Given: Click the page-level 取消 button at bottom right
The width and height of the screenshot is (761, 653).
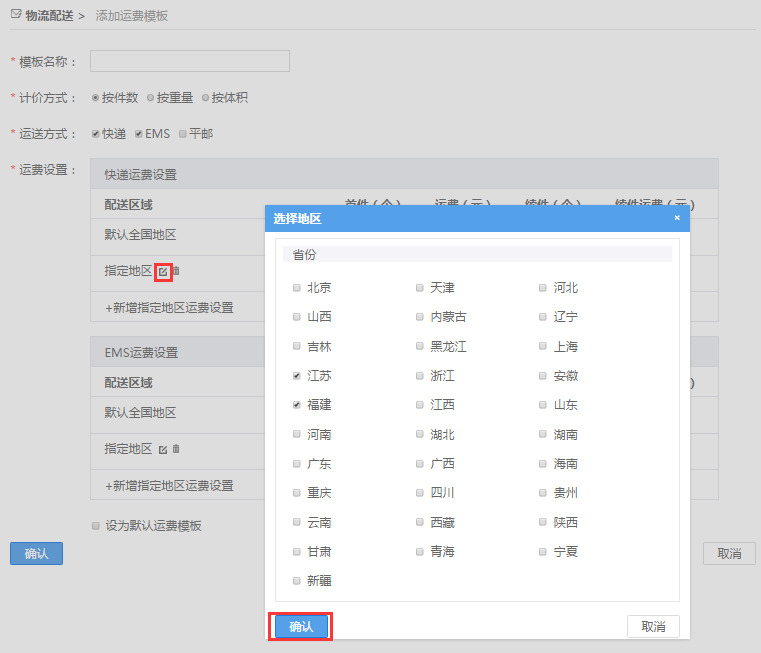Looking at the screenshot, I should click(x=729, y=554).
